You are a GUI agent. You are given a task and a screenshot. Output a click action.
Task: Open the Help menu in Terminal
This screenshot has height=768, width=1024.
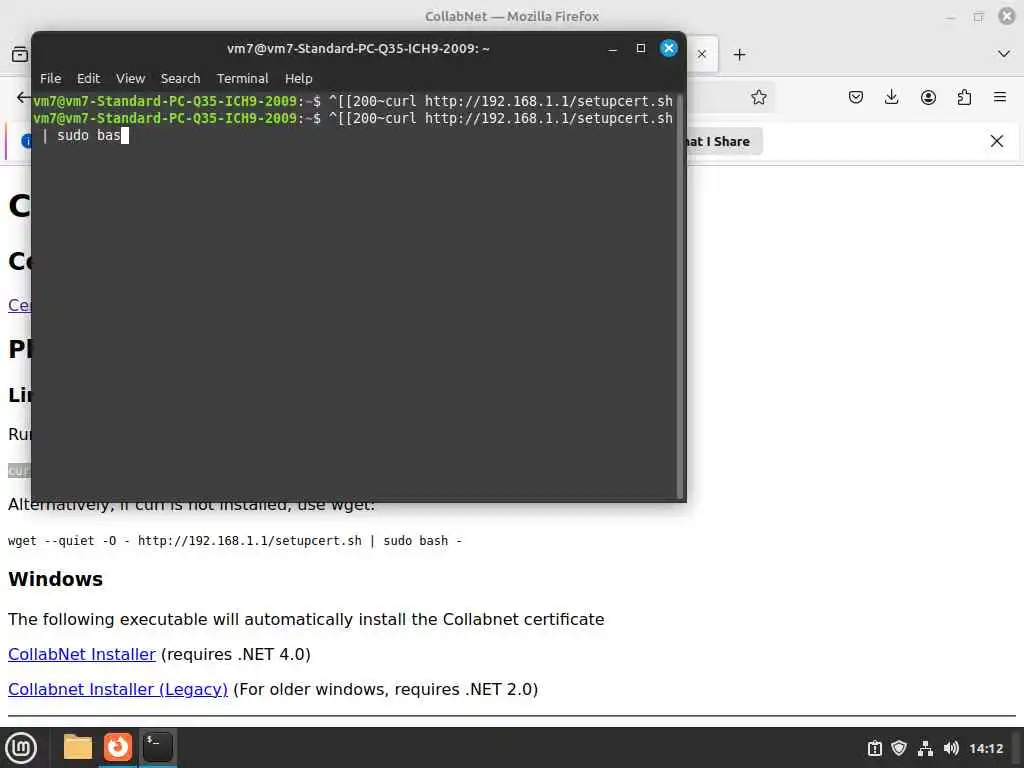tap(298, 78)
